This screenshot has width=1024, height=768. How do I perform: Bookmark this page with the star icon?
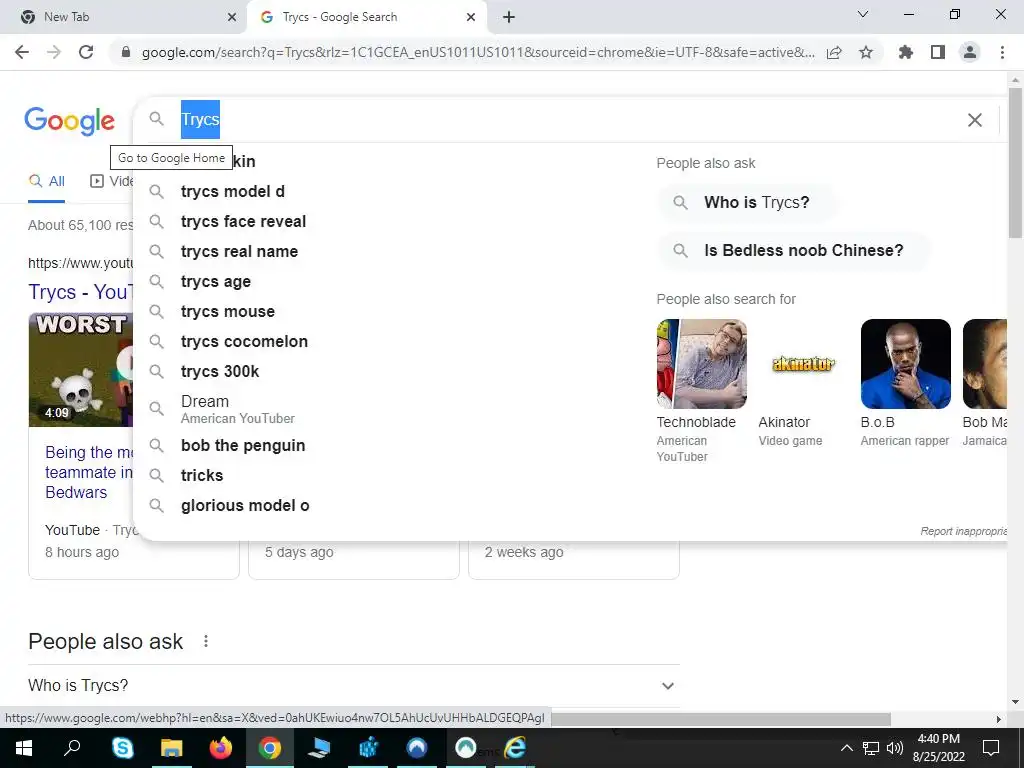[866, 52]
